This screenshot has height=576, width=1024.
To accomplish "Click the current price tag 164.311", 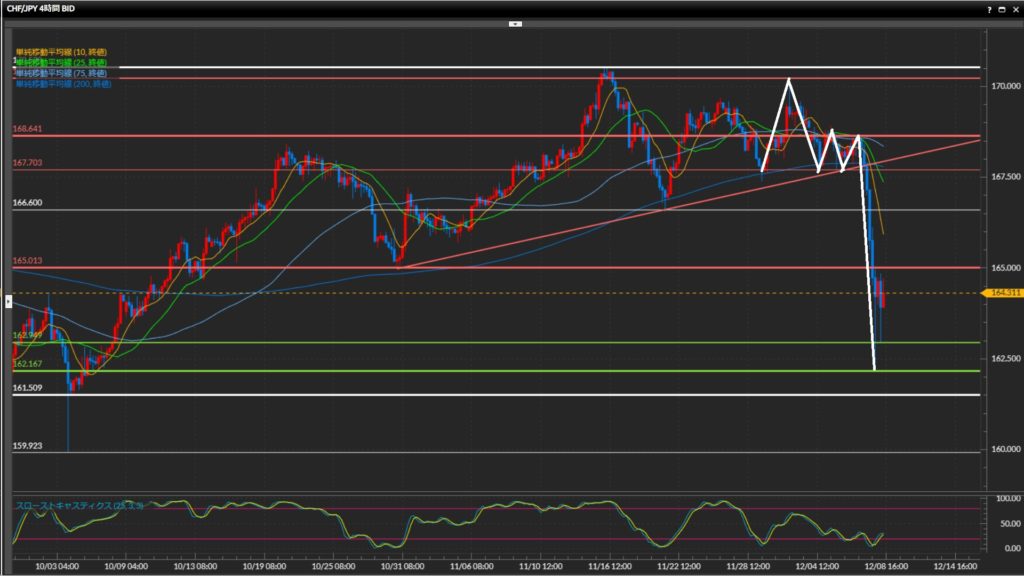I will tap(1001, 293).
